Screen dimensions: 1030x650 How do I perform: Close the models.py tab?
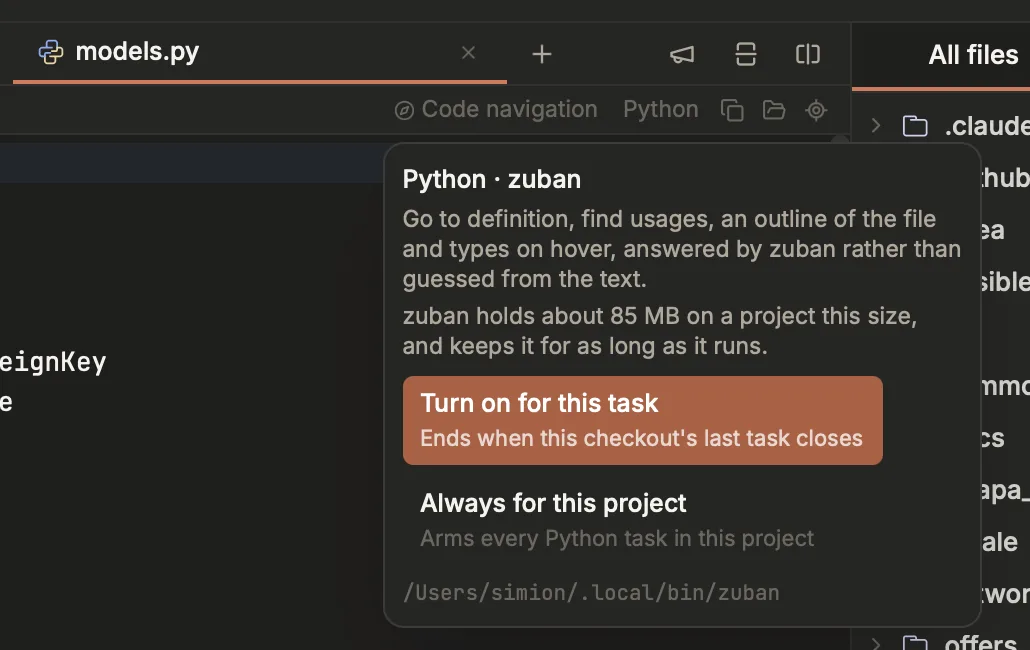(468, 53)
